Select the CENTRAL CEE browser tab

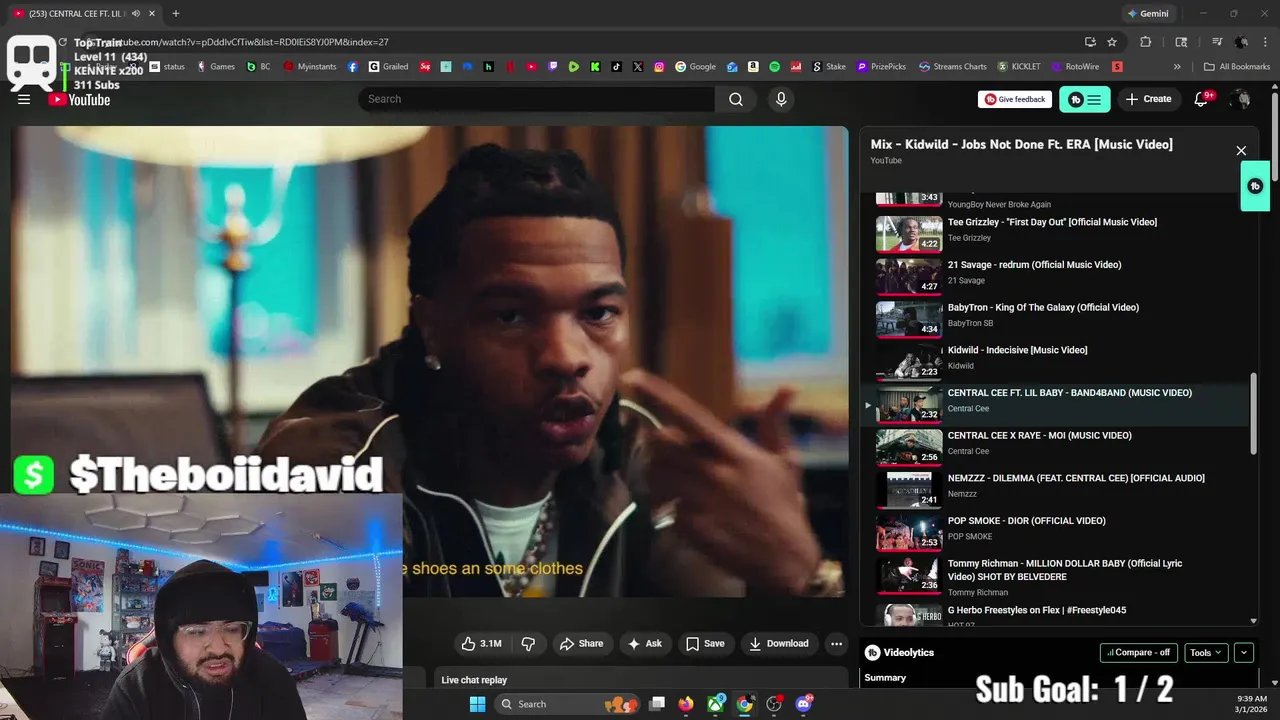tap(83, 14)
